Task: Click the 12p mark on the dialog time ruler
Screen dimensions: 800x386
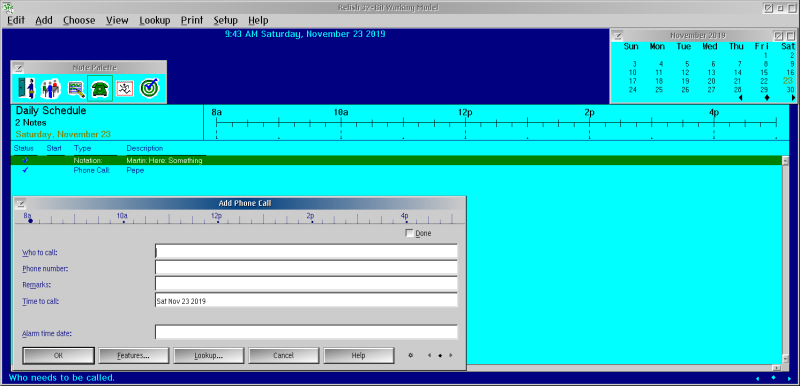Action: (216, 216)
